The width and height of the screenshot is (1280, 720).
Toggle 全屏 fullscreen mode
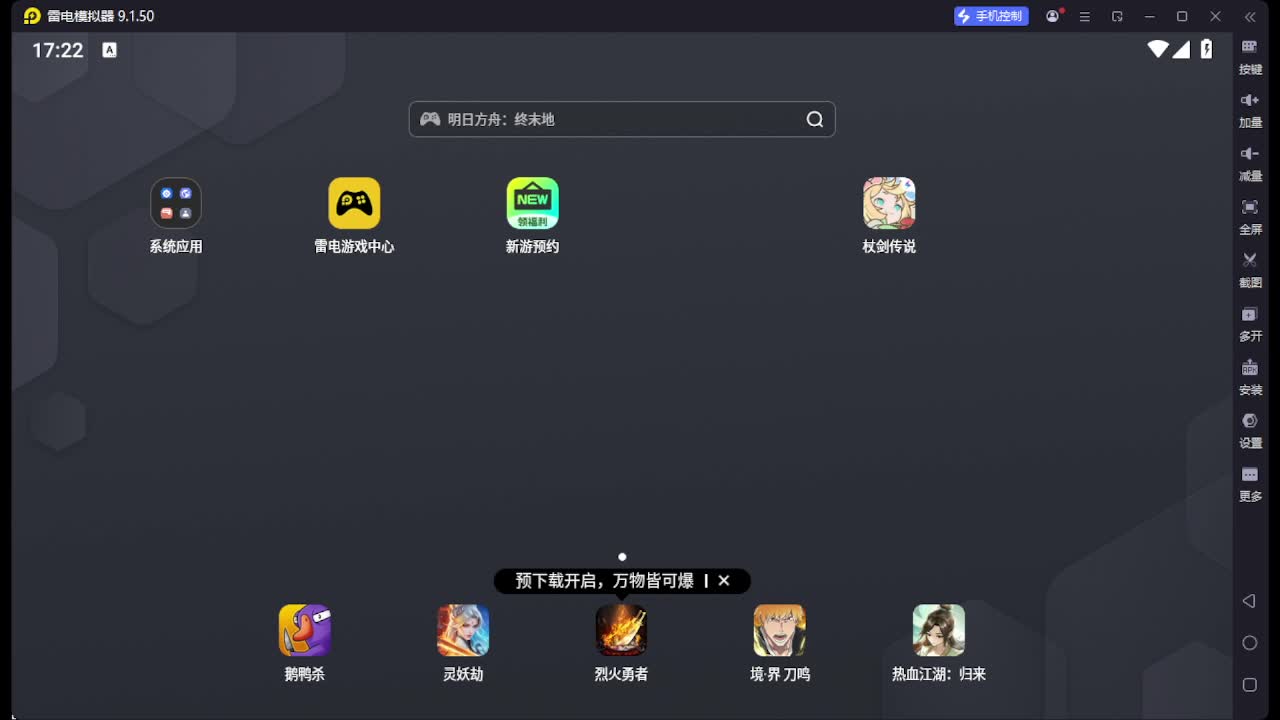point(1250,216)
